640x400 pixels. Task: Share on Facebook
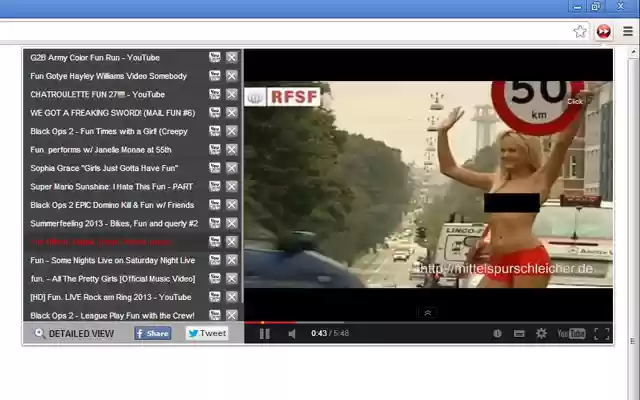tap(153, 333)
